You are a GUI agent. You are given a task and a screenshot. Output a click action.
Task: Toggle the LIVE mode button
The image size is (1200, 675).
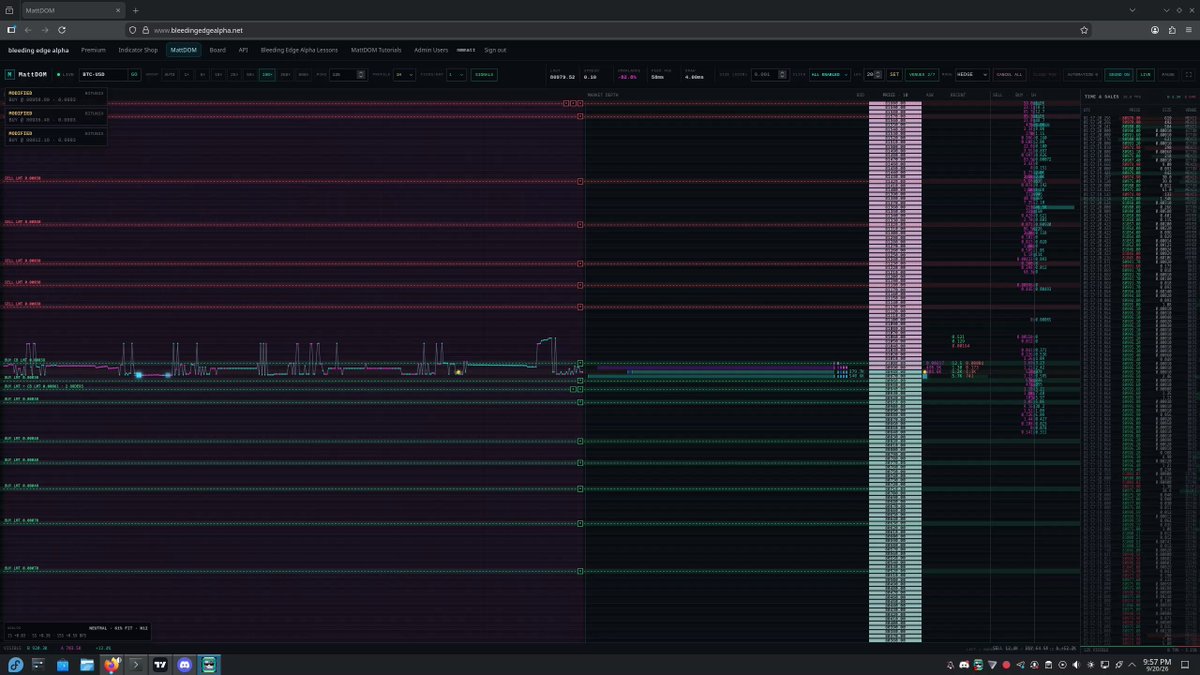click(x=1146, y=74)
